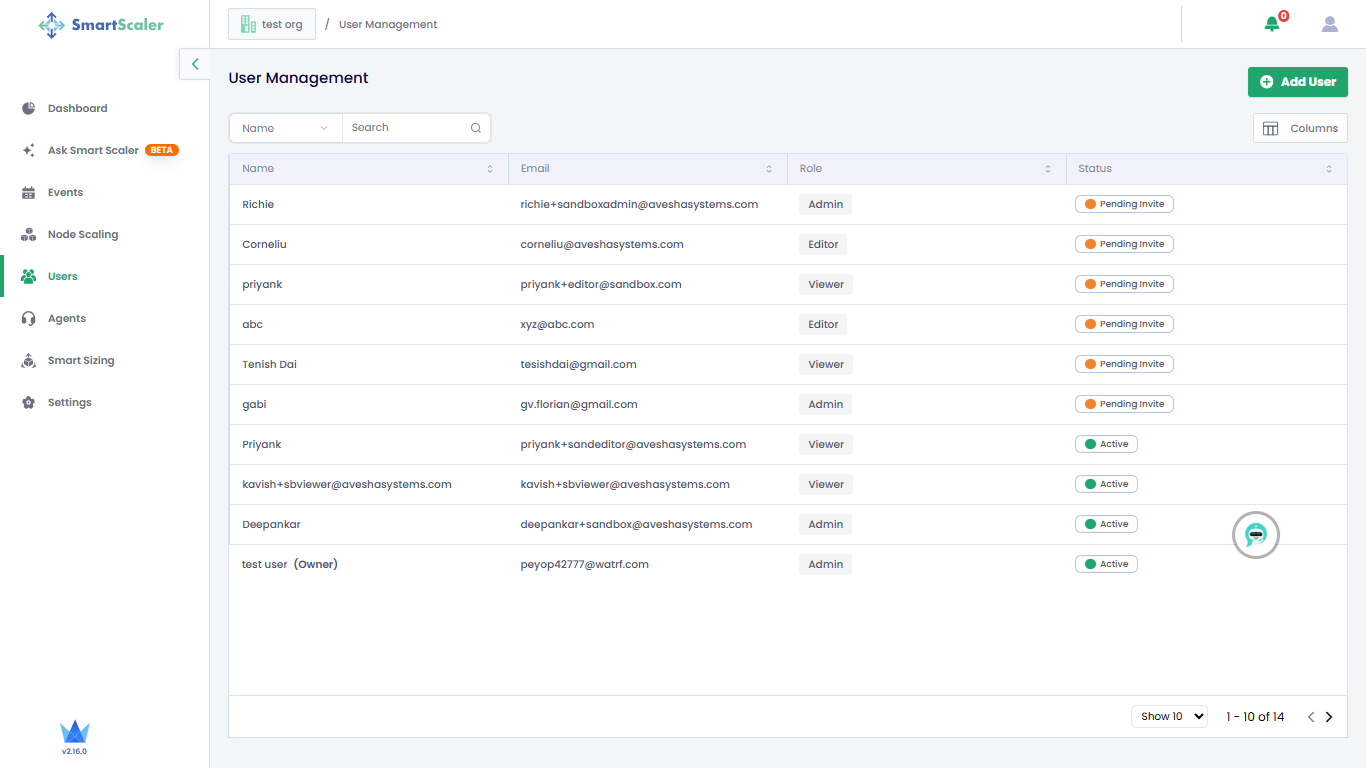Click Pending Invite status for Richie
Viewport: 1366px width, 768px height.
point(1124,204)
